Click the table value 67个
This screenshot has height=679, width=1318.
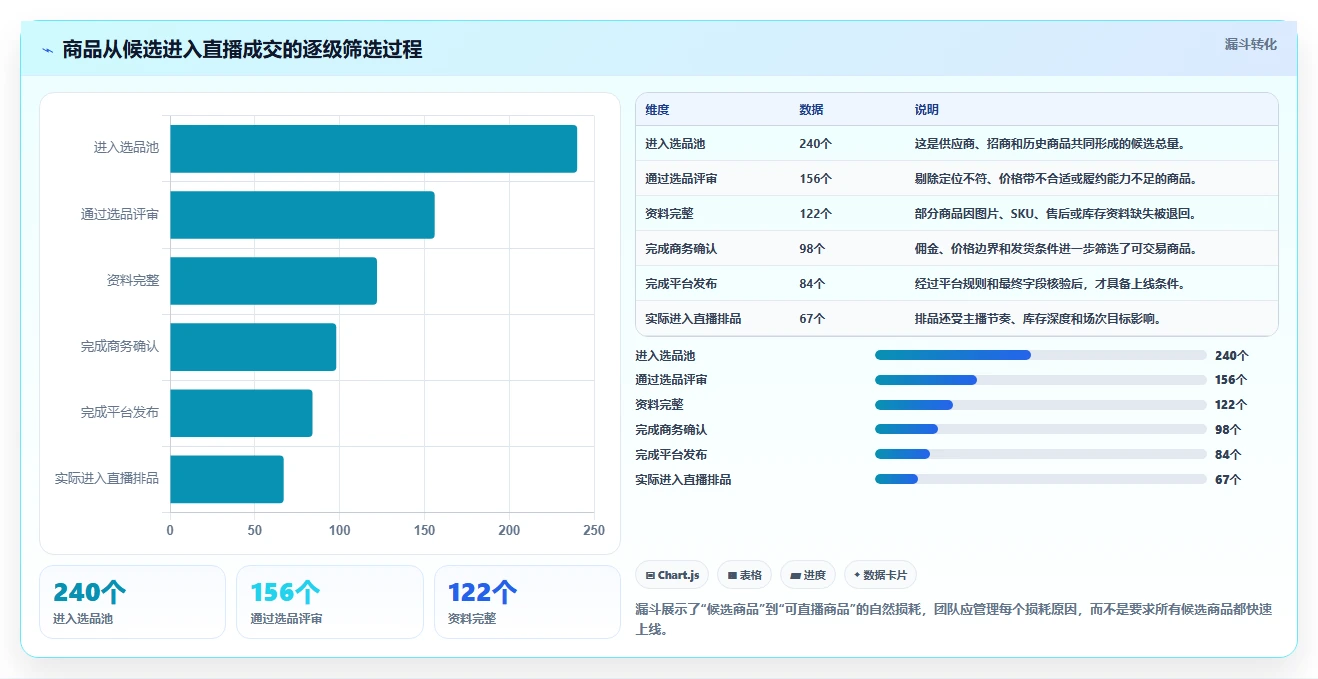812,319
